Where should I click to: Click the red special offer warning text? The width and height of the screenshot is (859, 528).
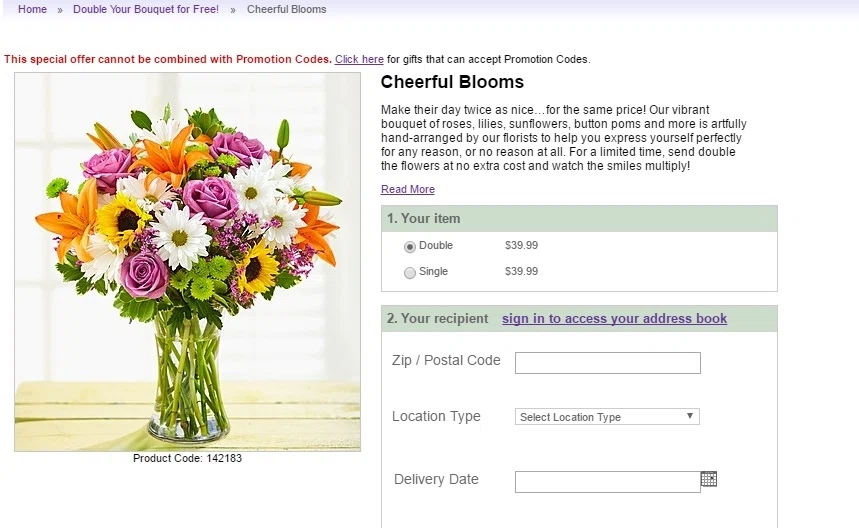coord(168,59)
